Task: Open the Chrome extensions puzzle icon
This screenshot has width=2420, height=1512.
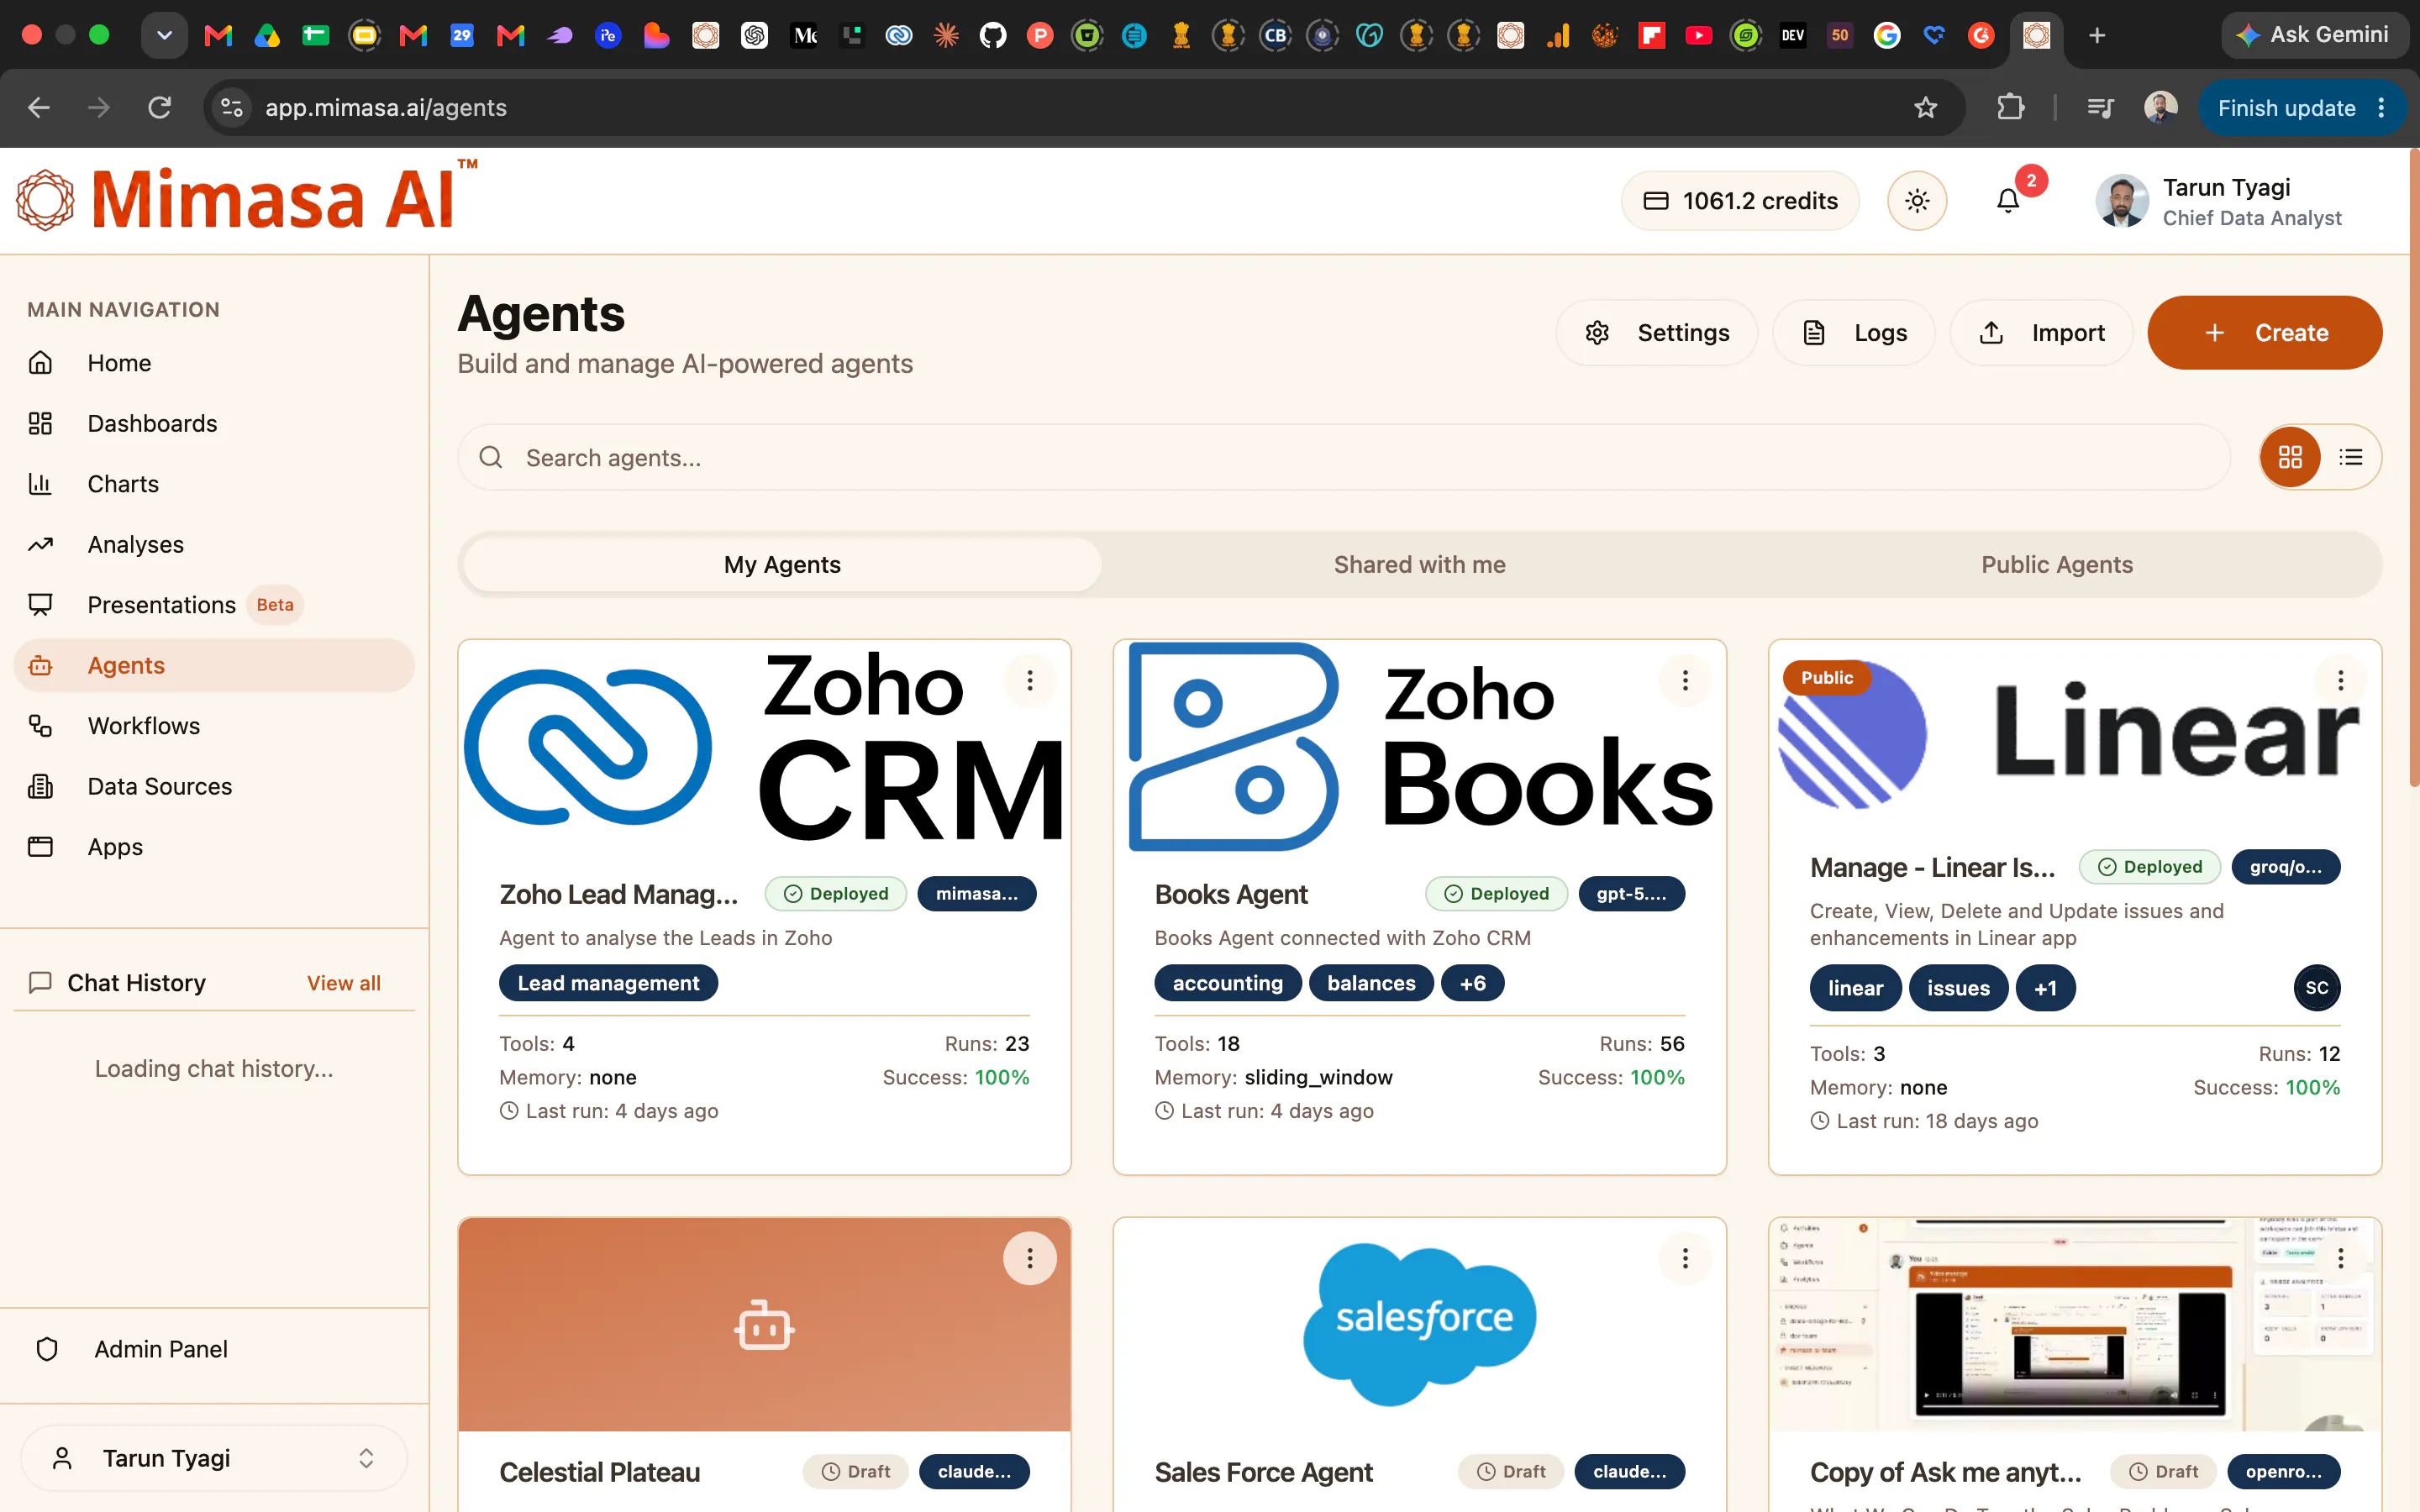Action: (2010, 108)
